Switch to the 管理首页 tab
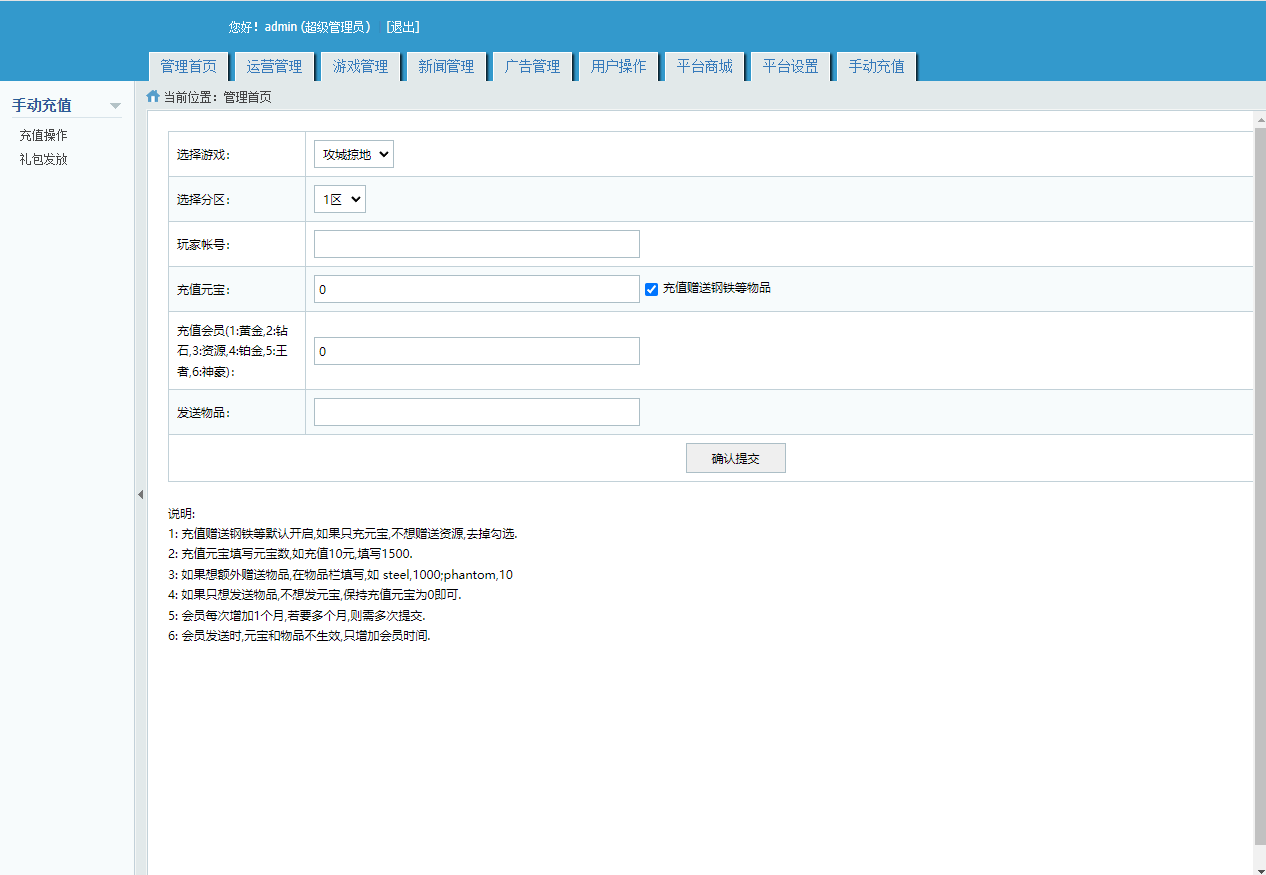The image size is (1266, 875). (188, 67)
